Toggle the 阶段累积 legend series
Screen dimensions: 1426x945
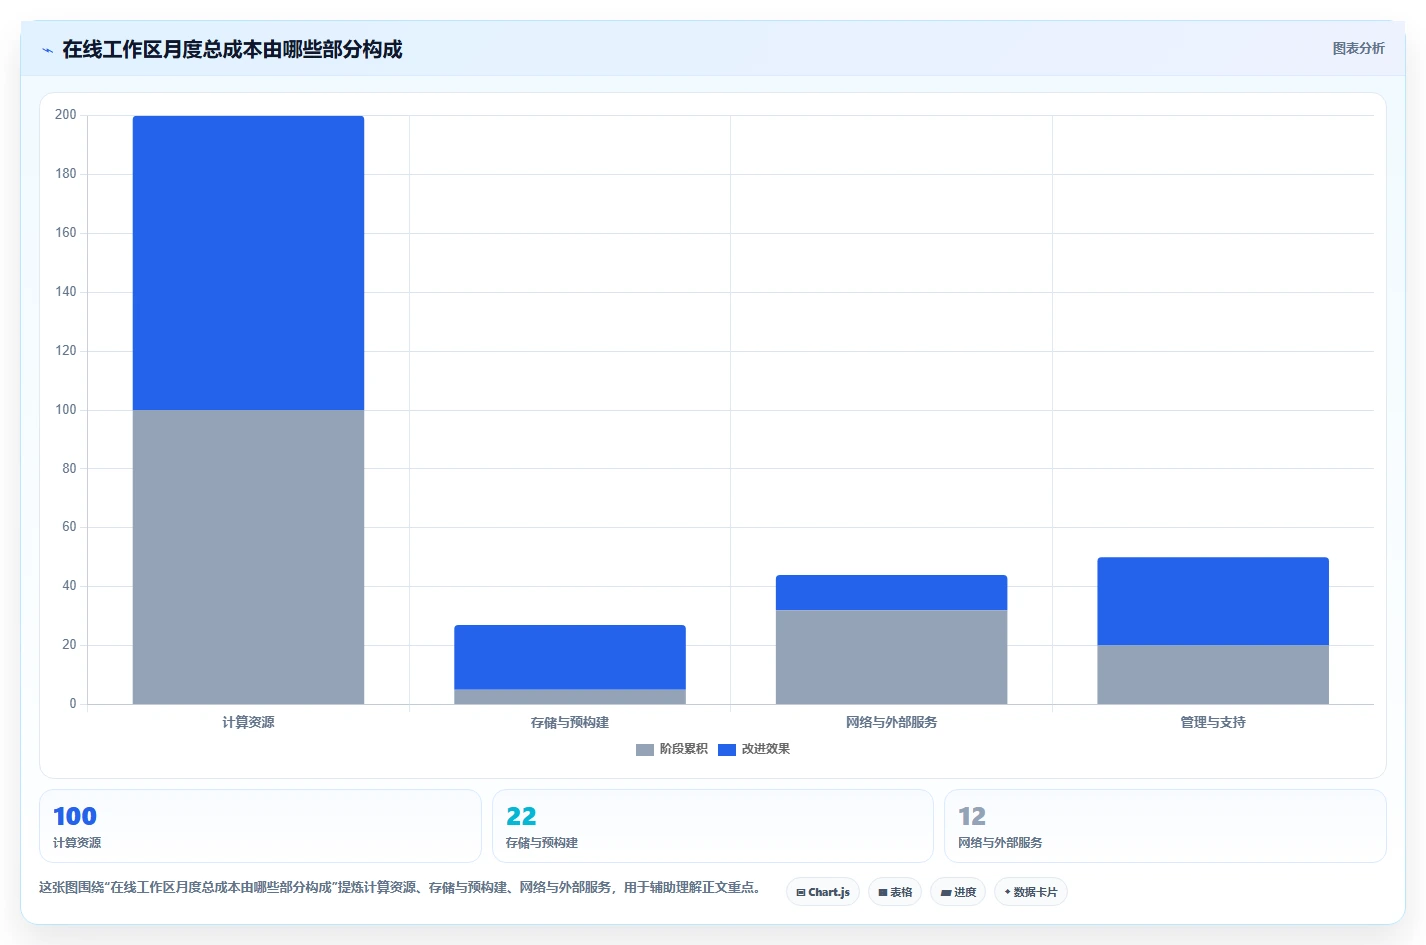point(672,749)
